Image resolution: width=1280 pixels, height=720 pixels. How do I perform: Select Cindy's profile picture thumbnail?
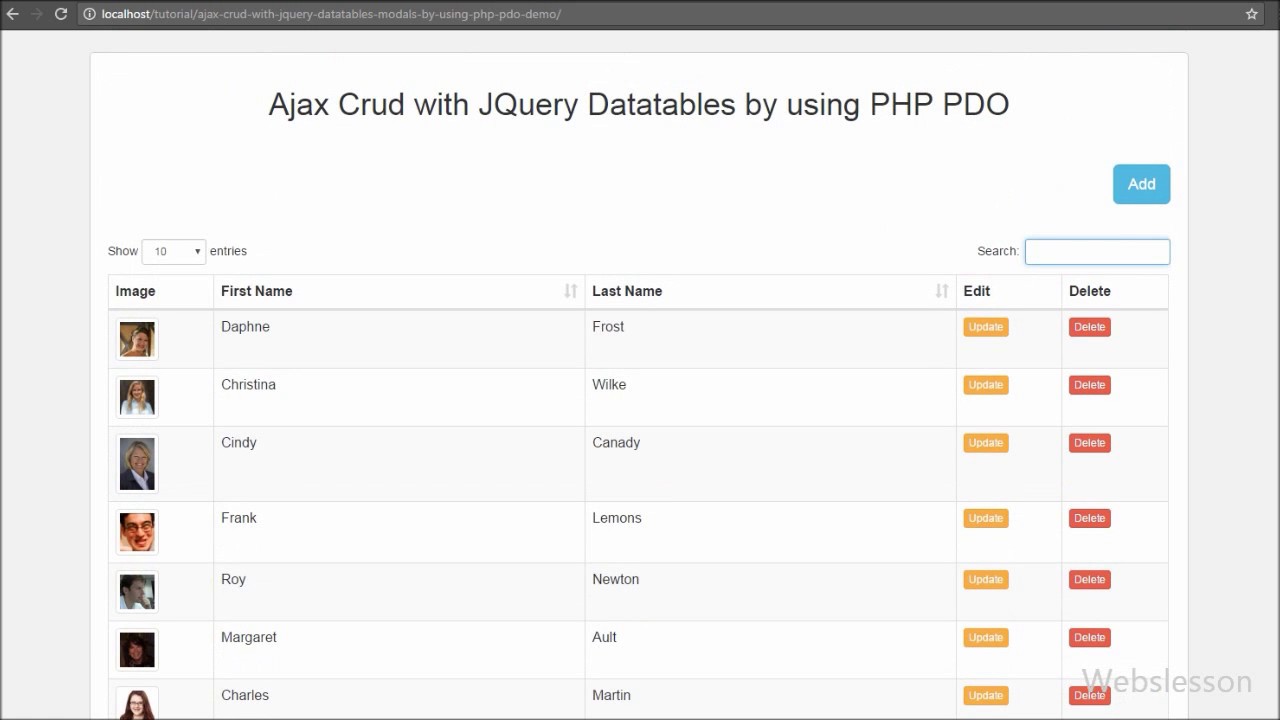pos(137,464)
